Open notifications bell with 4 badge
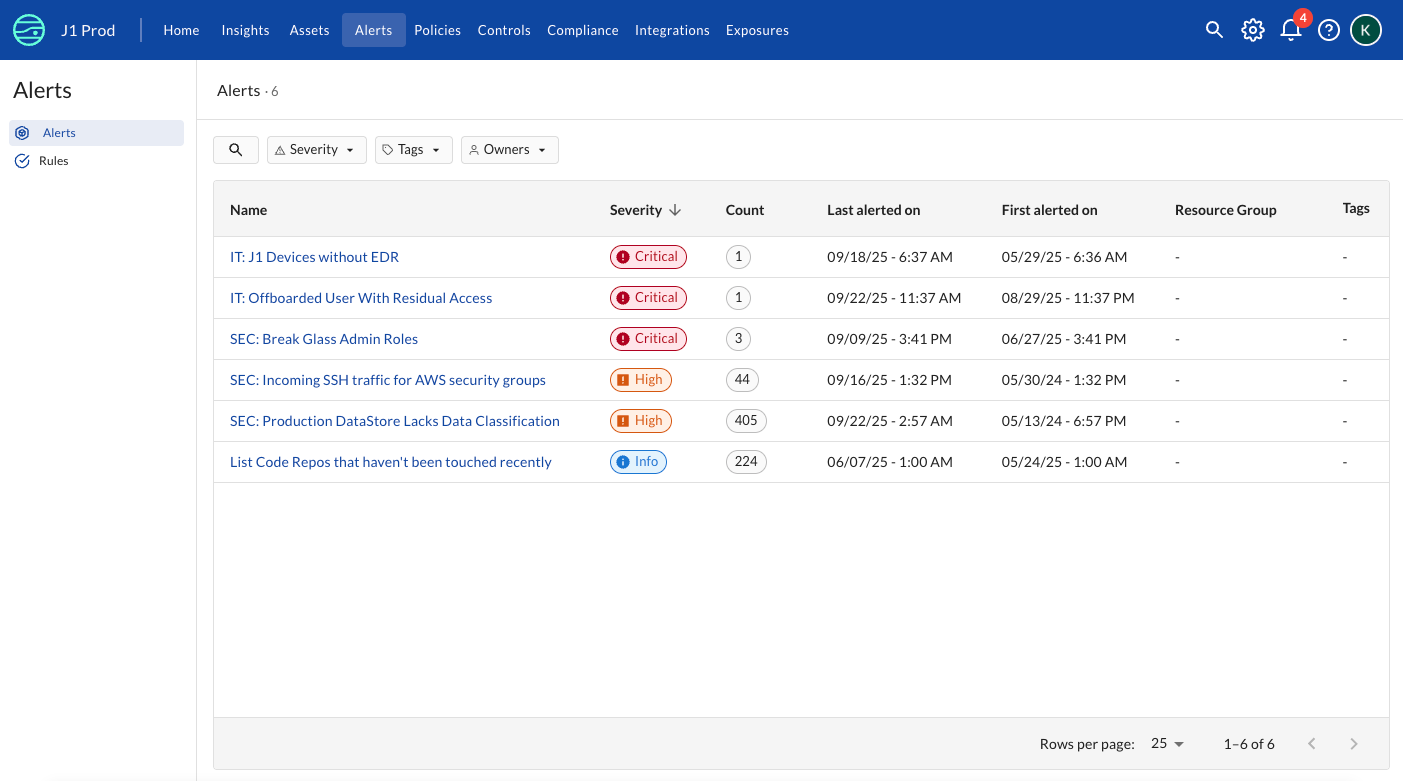Screen dimensions: 1403x781 [1291, 30]
